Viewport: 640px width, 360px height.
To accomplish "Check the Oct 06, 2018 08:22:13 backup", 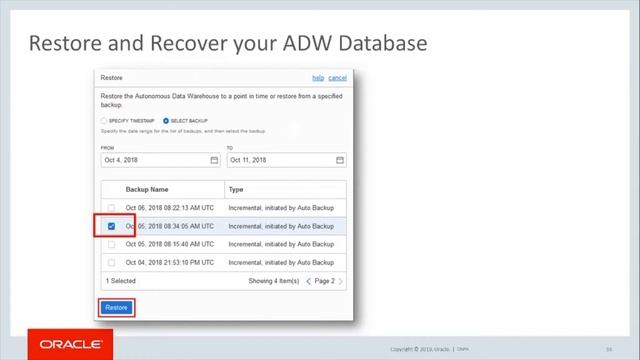I will coord(111,208).
